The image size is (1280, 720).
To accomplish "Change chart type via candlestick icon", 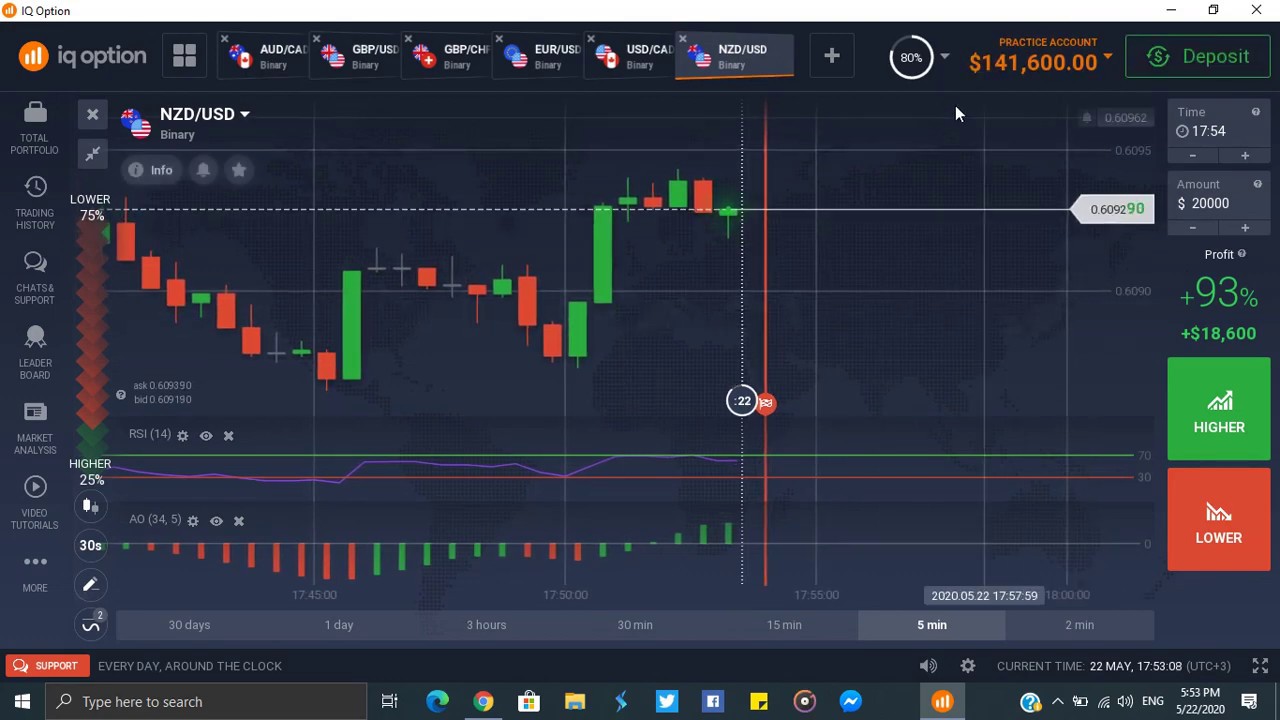I will coord(90,506).
